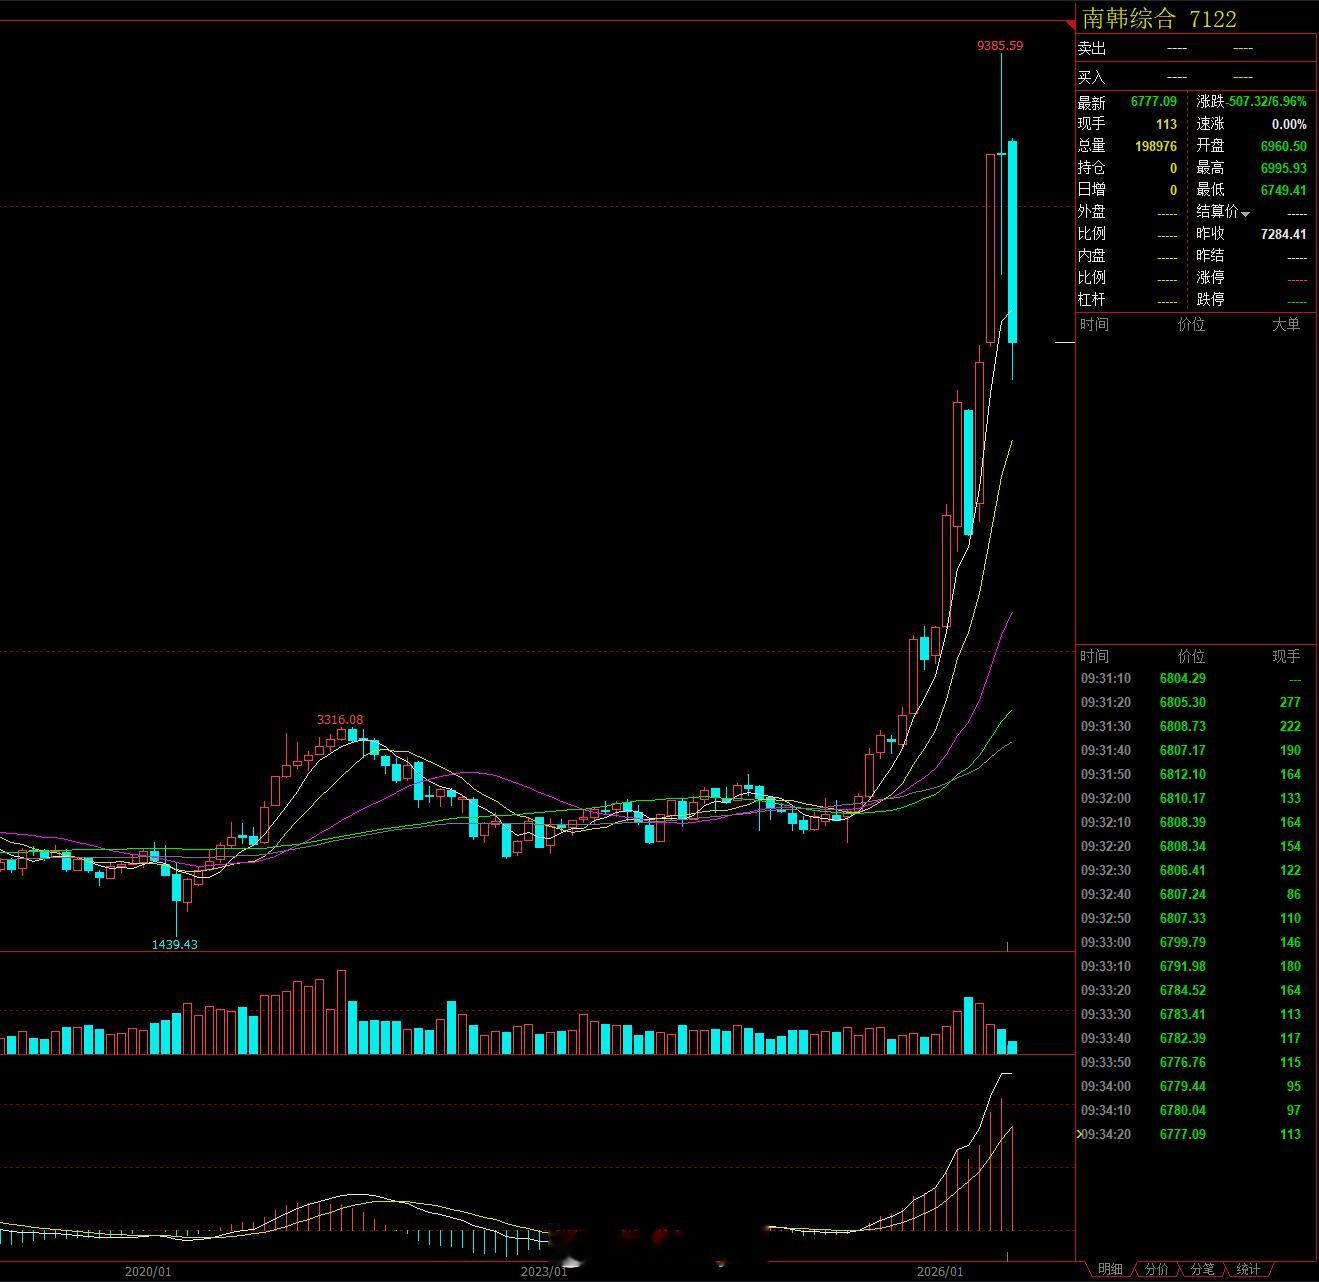Click the 最新 value 6777.09
This screenshot has width=1319, height=1282.
tap(1153, 102)
